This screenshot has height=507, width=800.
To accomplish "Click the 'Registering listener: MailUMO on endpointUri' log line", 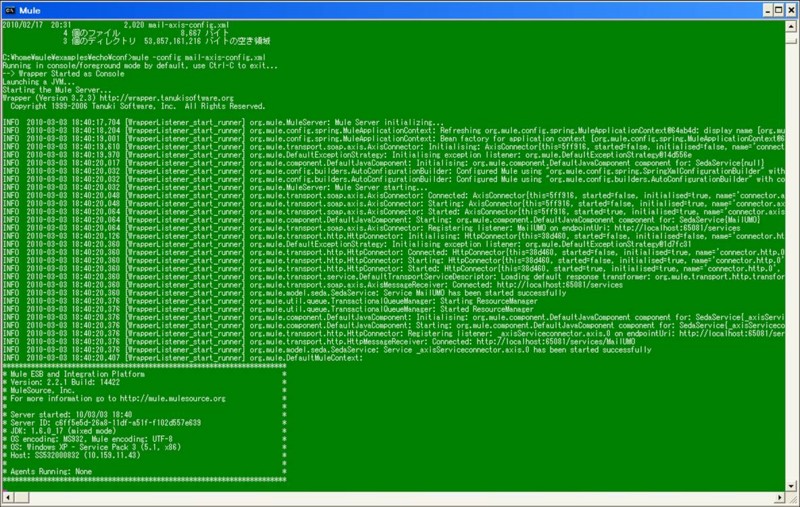I will (x=371, y=228).
